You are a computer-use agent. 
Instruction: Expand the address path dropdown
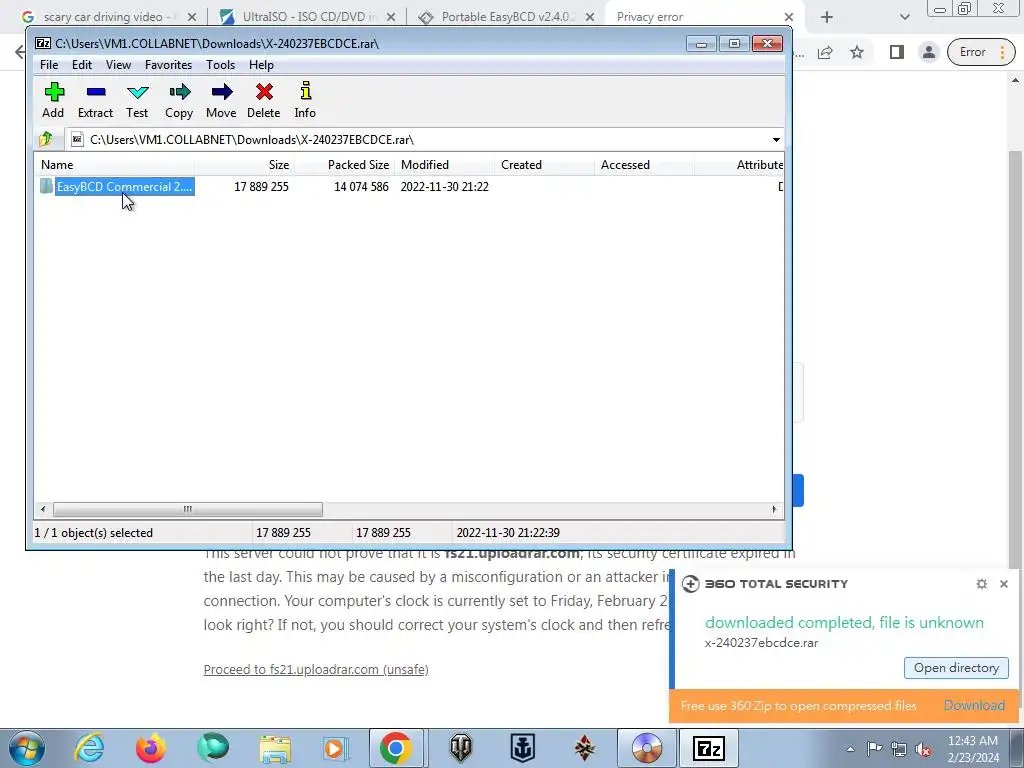tap(776, 140)
